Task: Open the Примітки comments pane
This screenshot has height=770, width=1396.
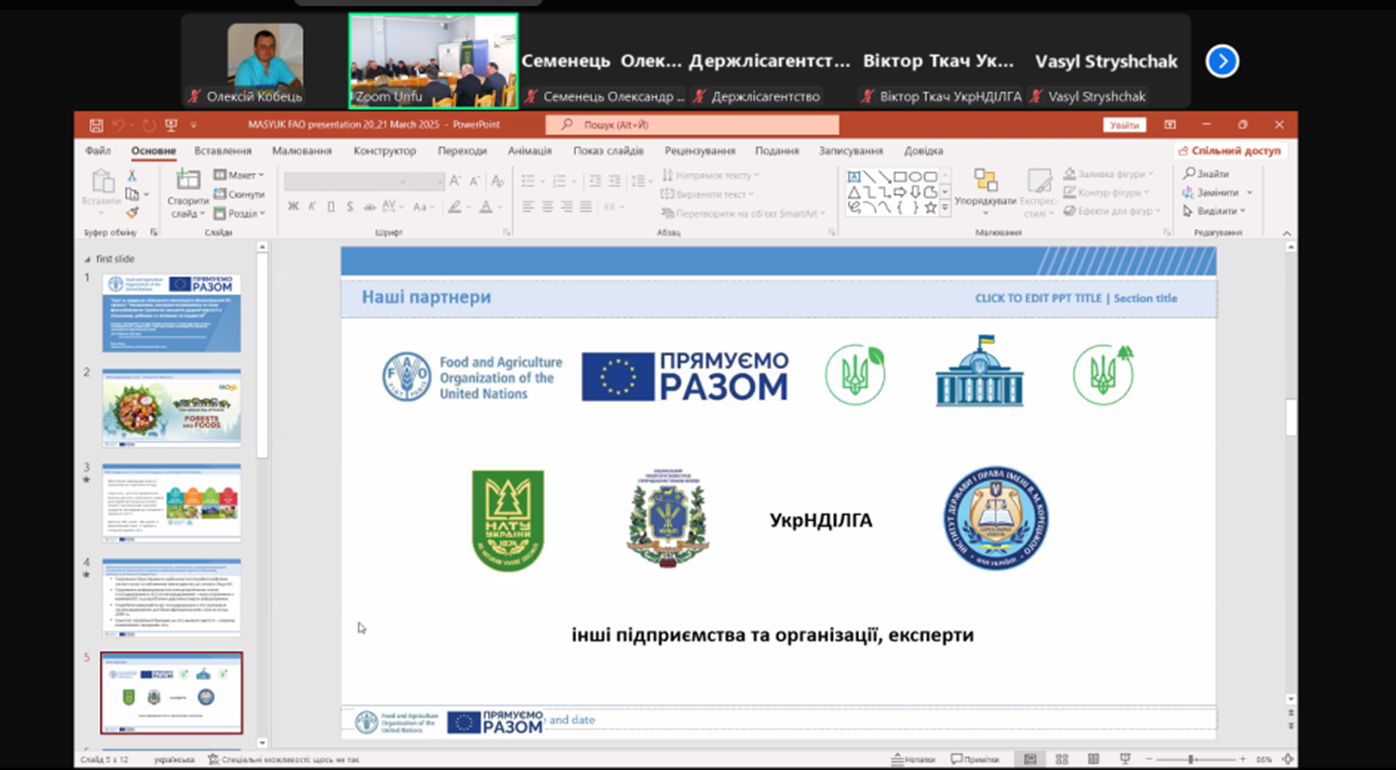Action: [975, 760]
